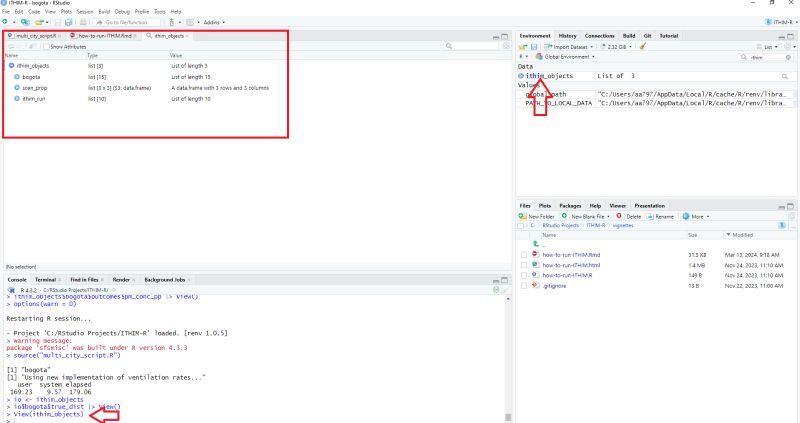
Task: Click the R logo in console header
Action: [11, 290]
